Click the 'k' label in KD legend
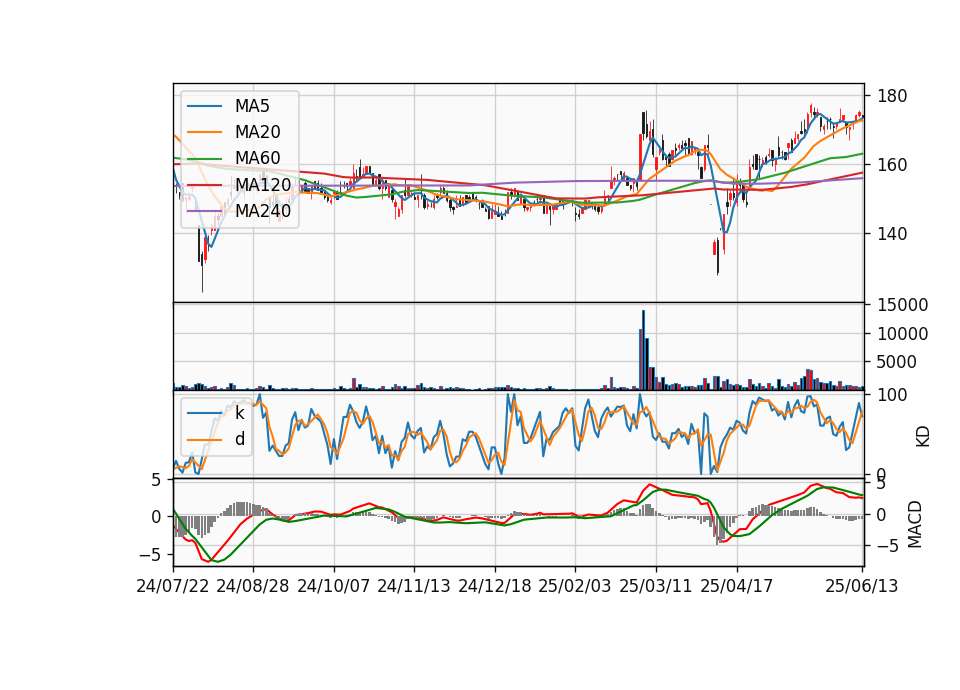The width and height of the screenshot is (960, 690). [x=239, y=413]
